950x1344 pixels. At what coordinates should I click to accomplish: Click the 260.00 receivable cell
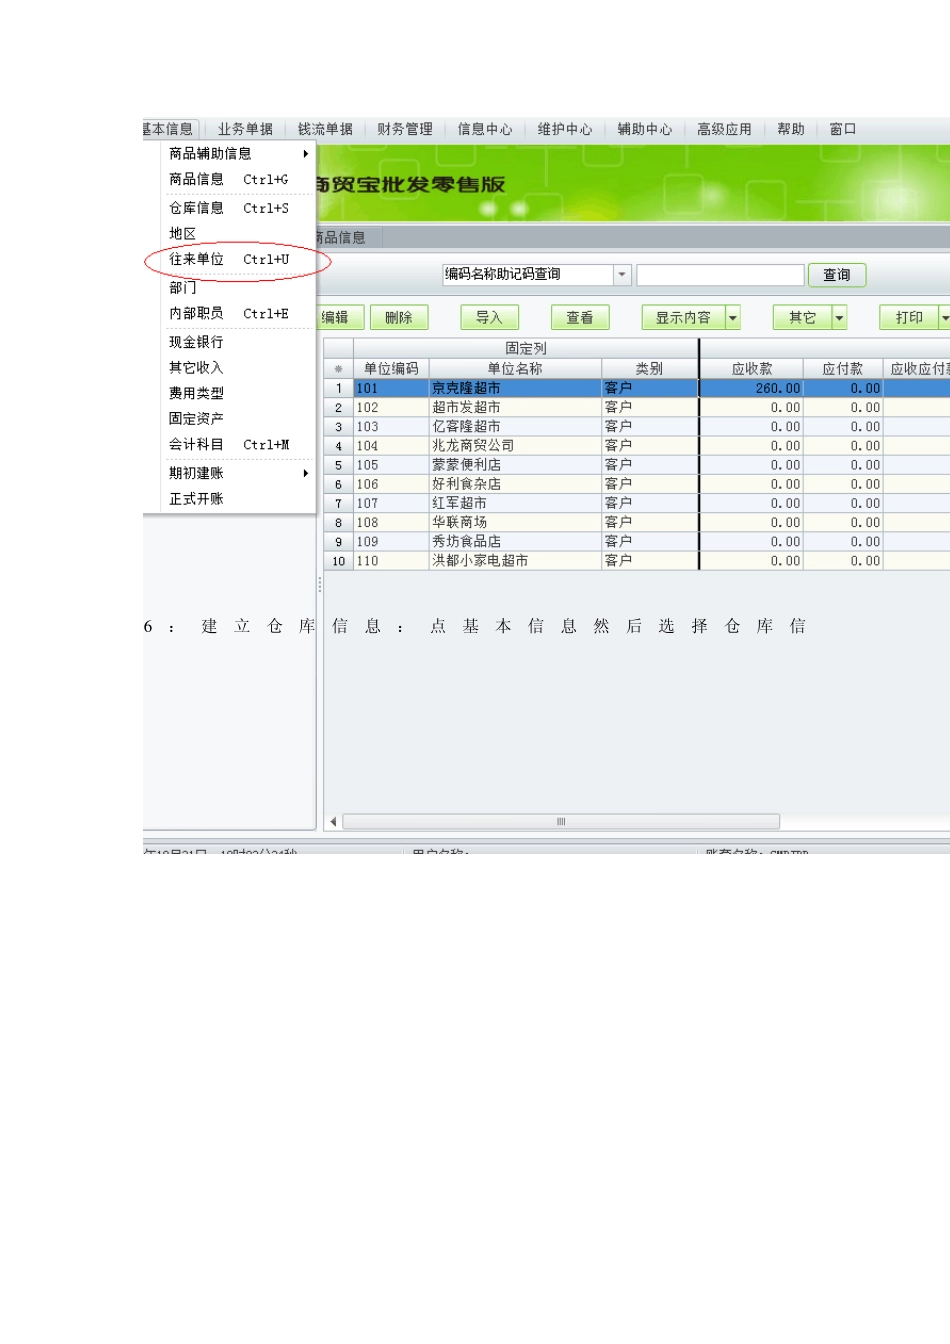click(x=751, y=388)
